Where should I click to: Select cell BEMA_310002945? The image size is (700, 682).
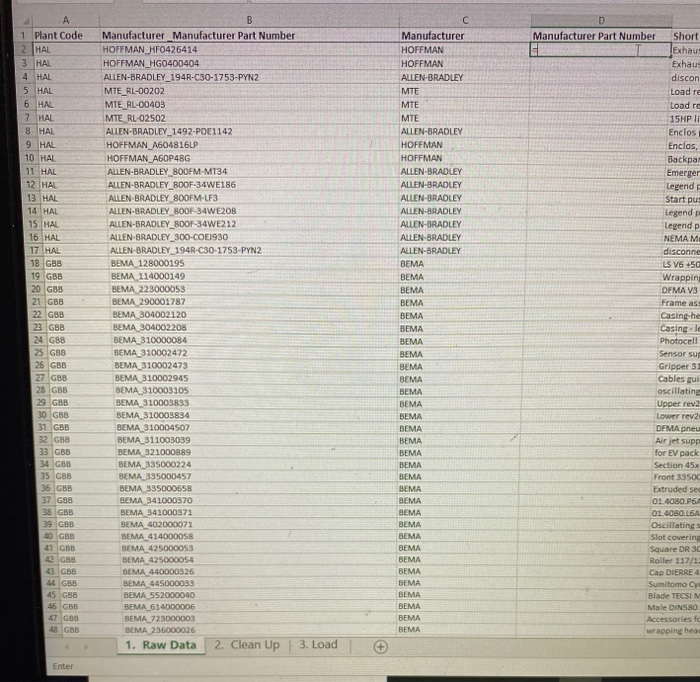click(256, 378)
